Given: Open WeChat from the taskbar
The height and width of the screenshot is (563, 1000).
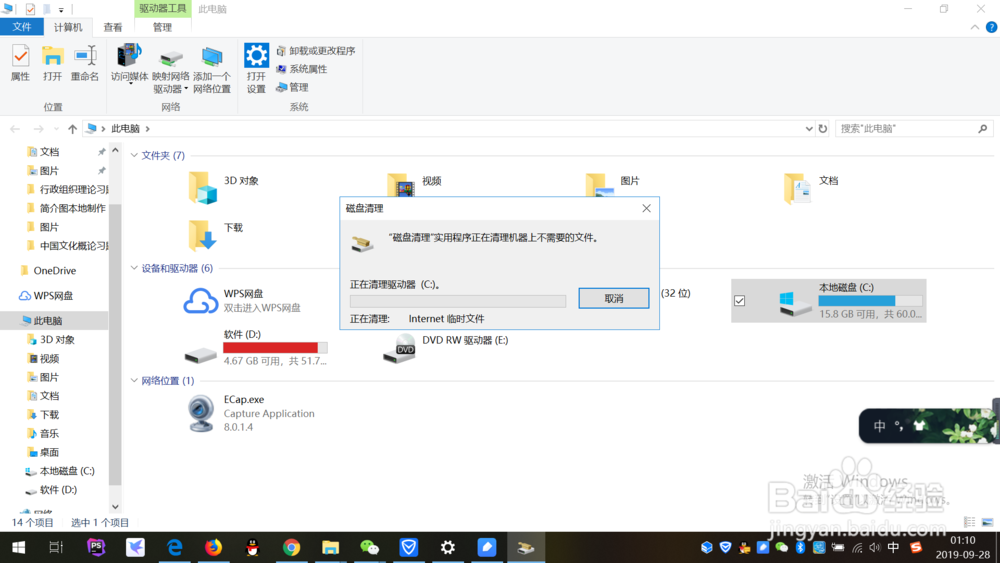Looking at the screenshot, I should click(369, 547).
